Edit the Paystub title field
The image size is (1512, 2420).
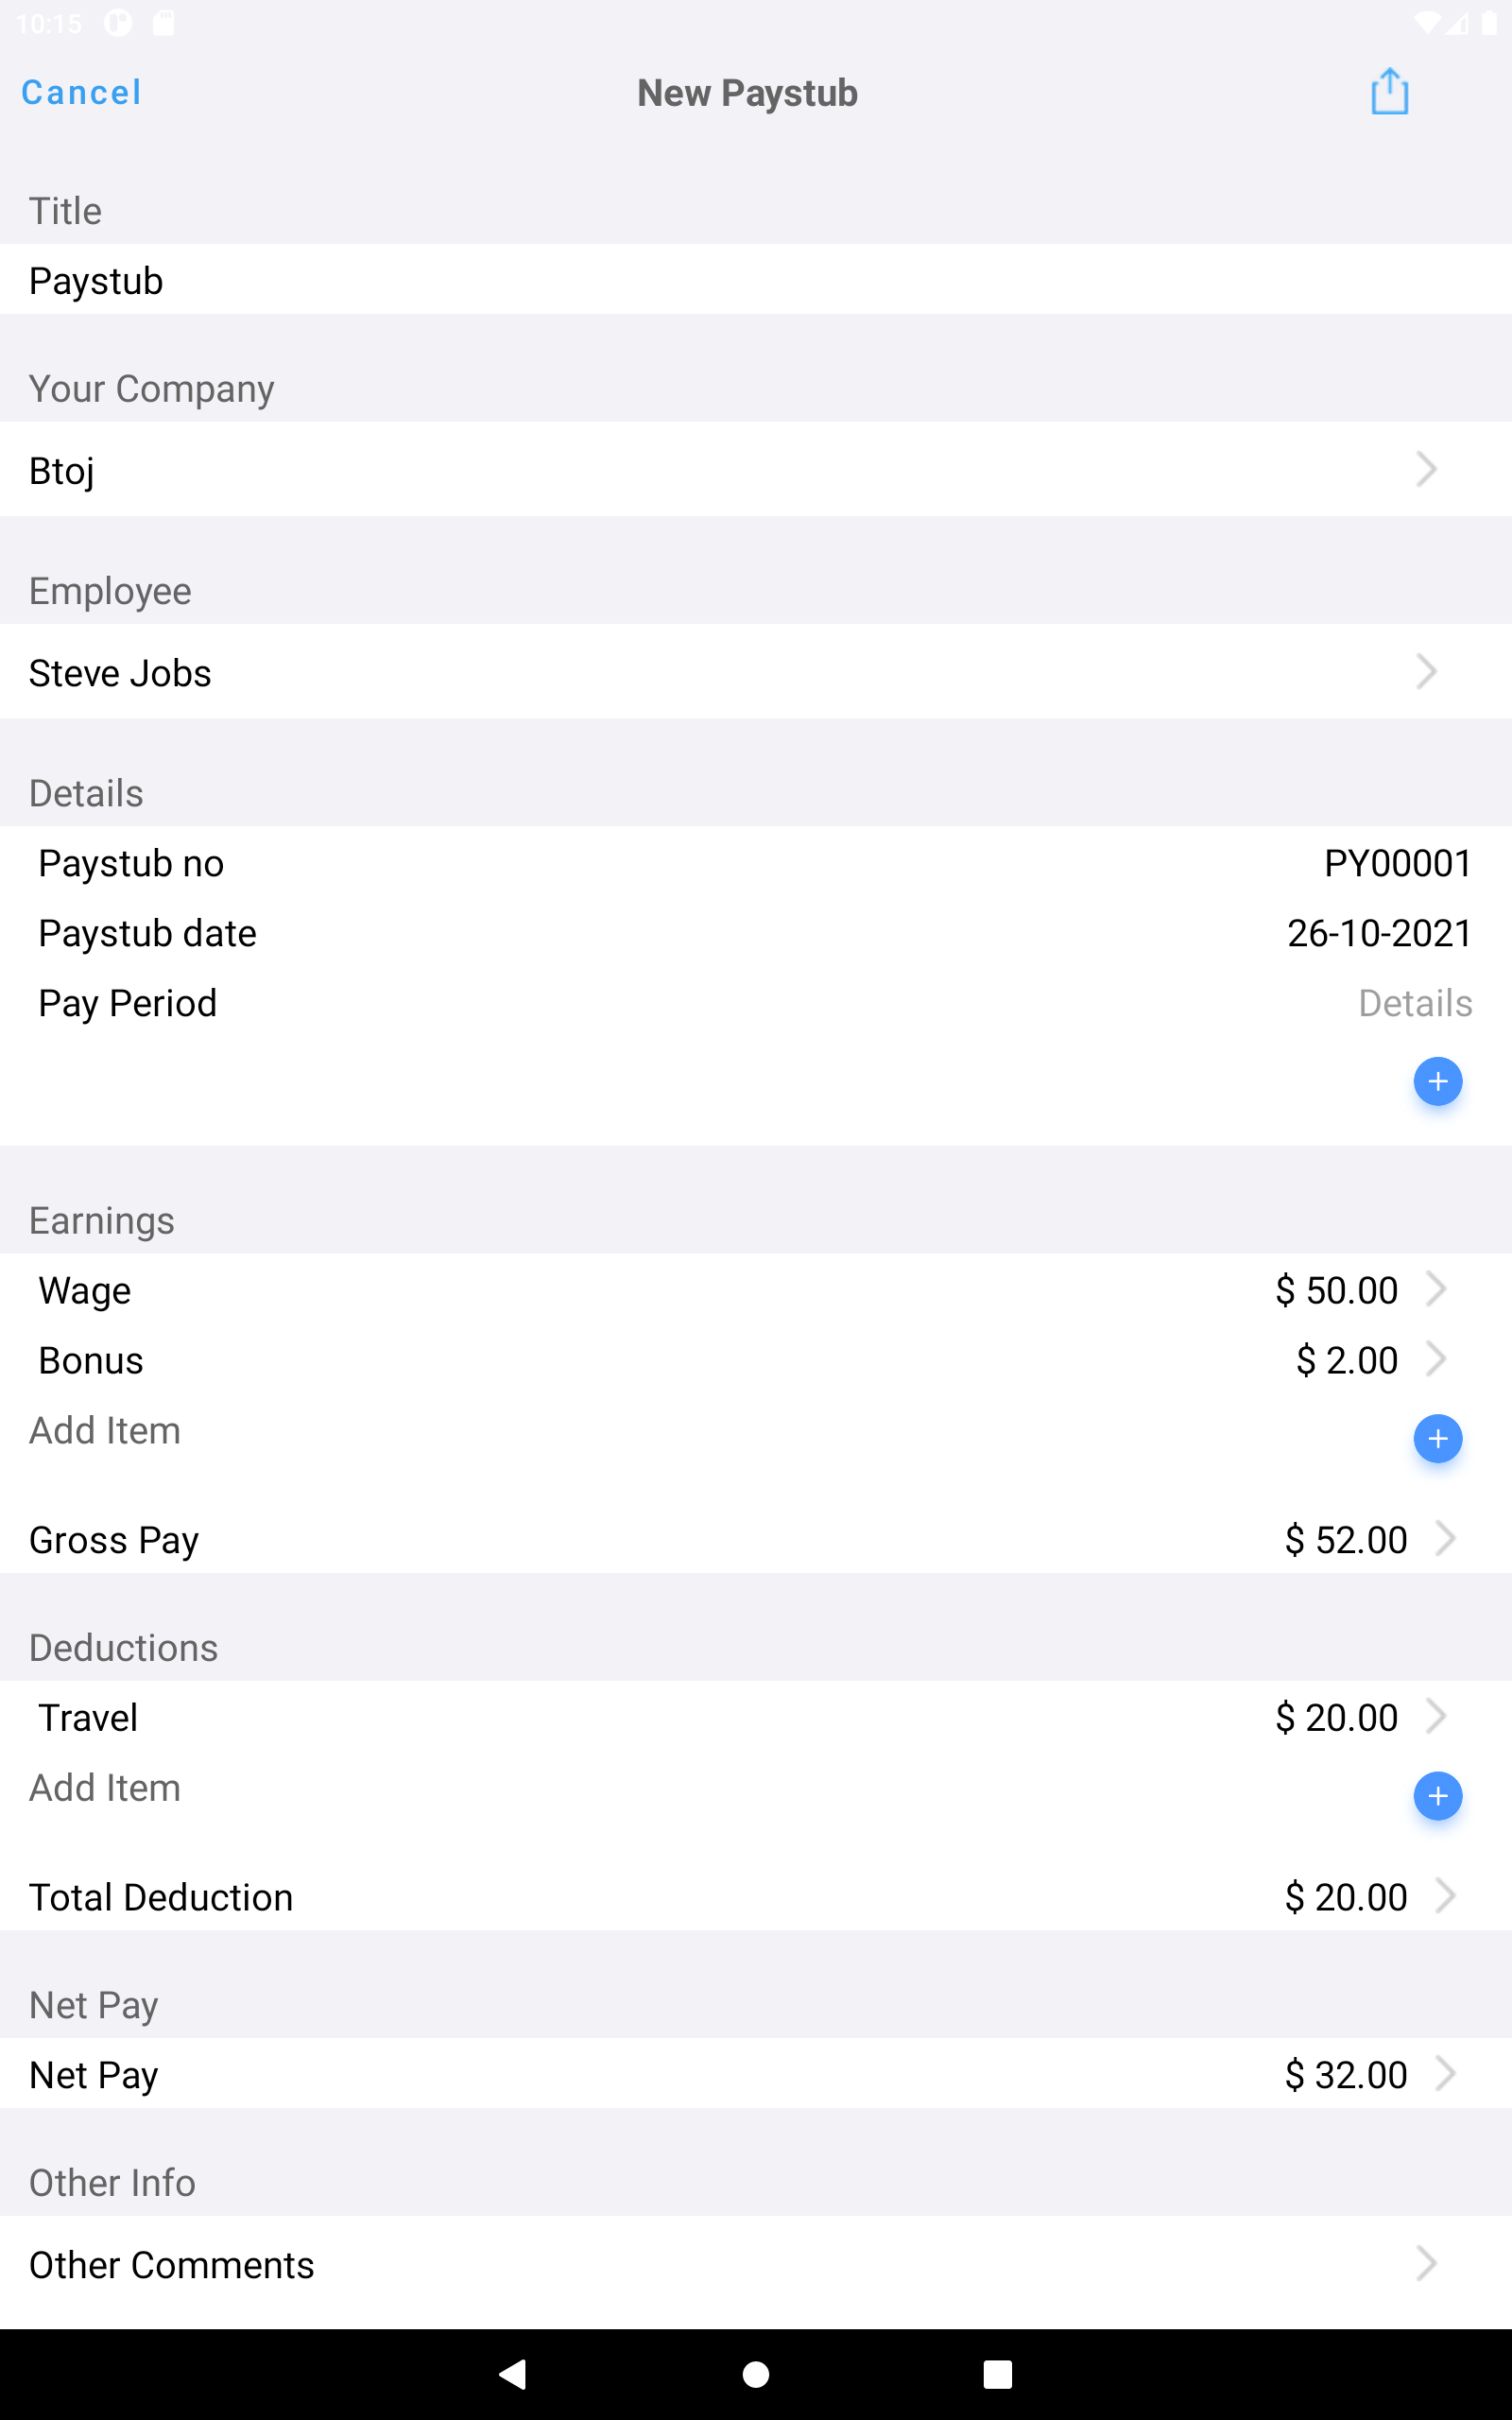[x=756, y=280]
